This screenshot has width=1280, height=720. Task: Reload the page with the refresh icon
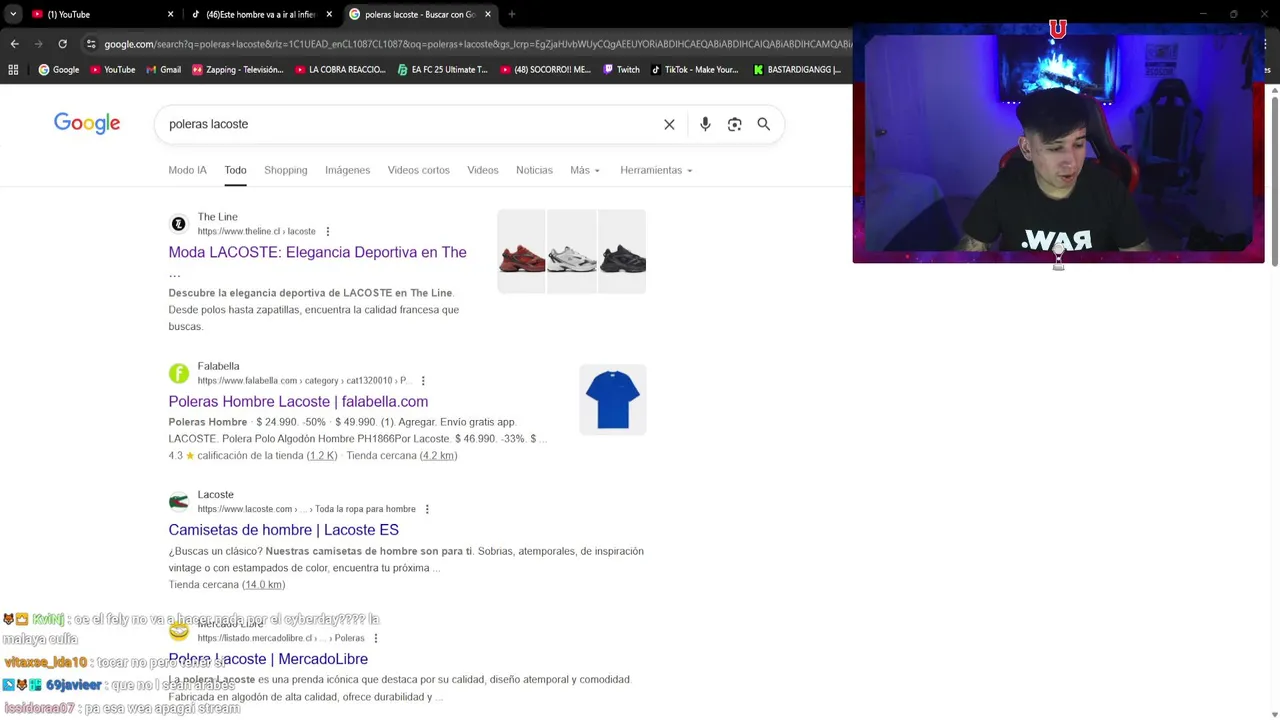click(x=62, y=44)
